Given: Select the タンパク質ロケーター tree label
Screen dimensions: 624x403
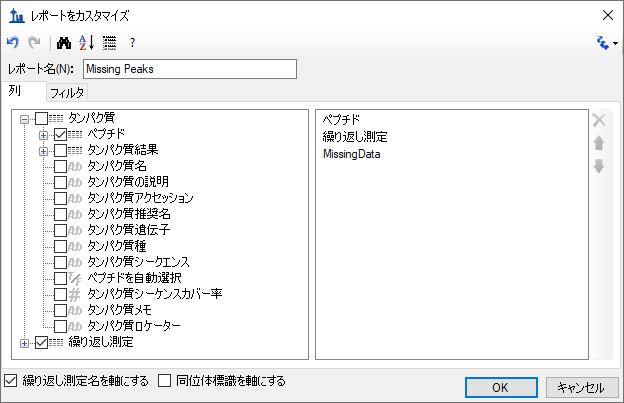Looking at the screenshot, I should 134,326.
